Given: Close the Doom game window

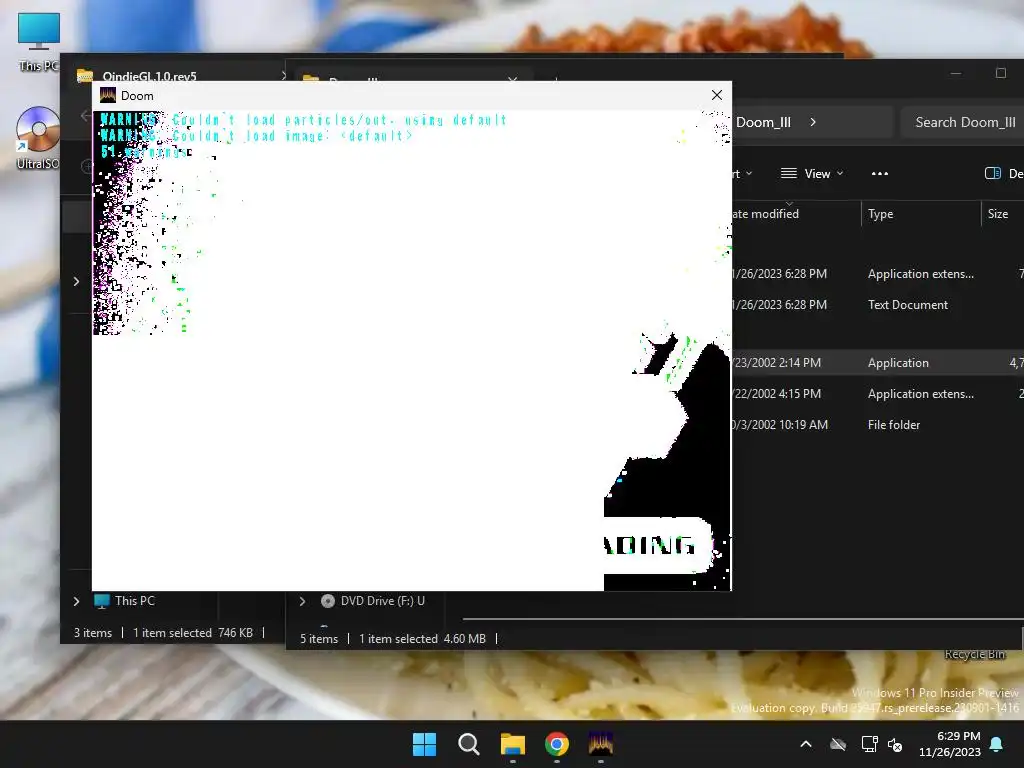Looking at the screenshot, I should pyautogui.click(x=716, y=95).
